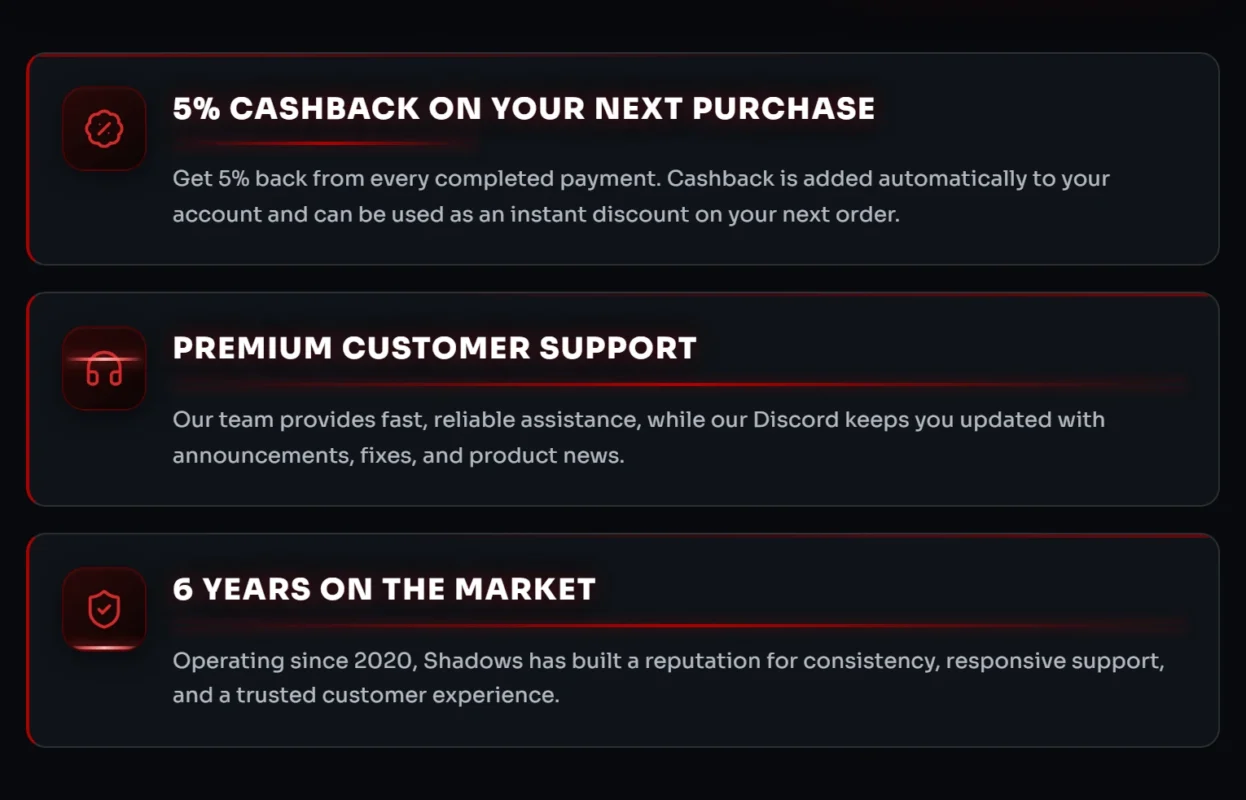The image size is (1246, 800).
Task: Select the '5% Cashback on Your Next Purchase' heading
Action: point(523,108)
